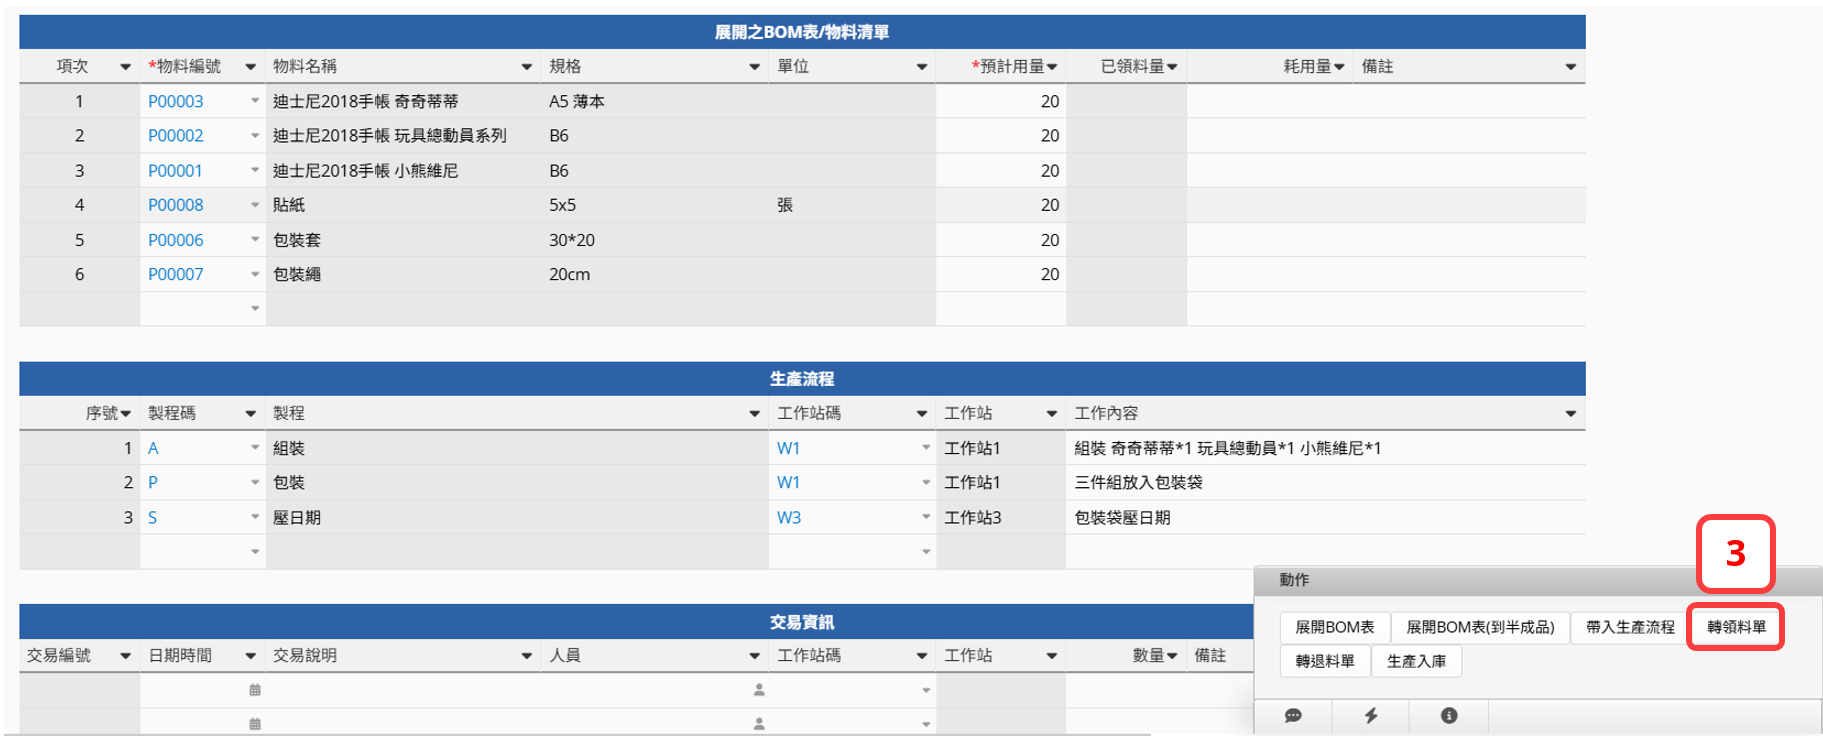This screenshot has height=736, width=1823.
Task: Select the 三件組放入包裝袋 work content cell
Action: coord(1326,482)
